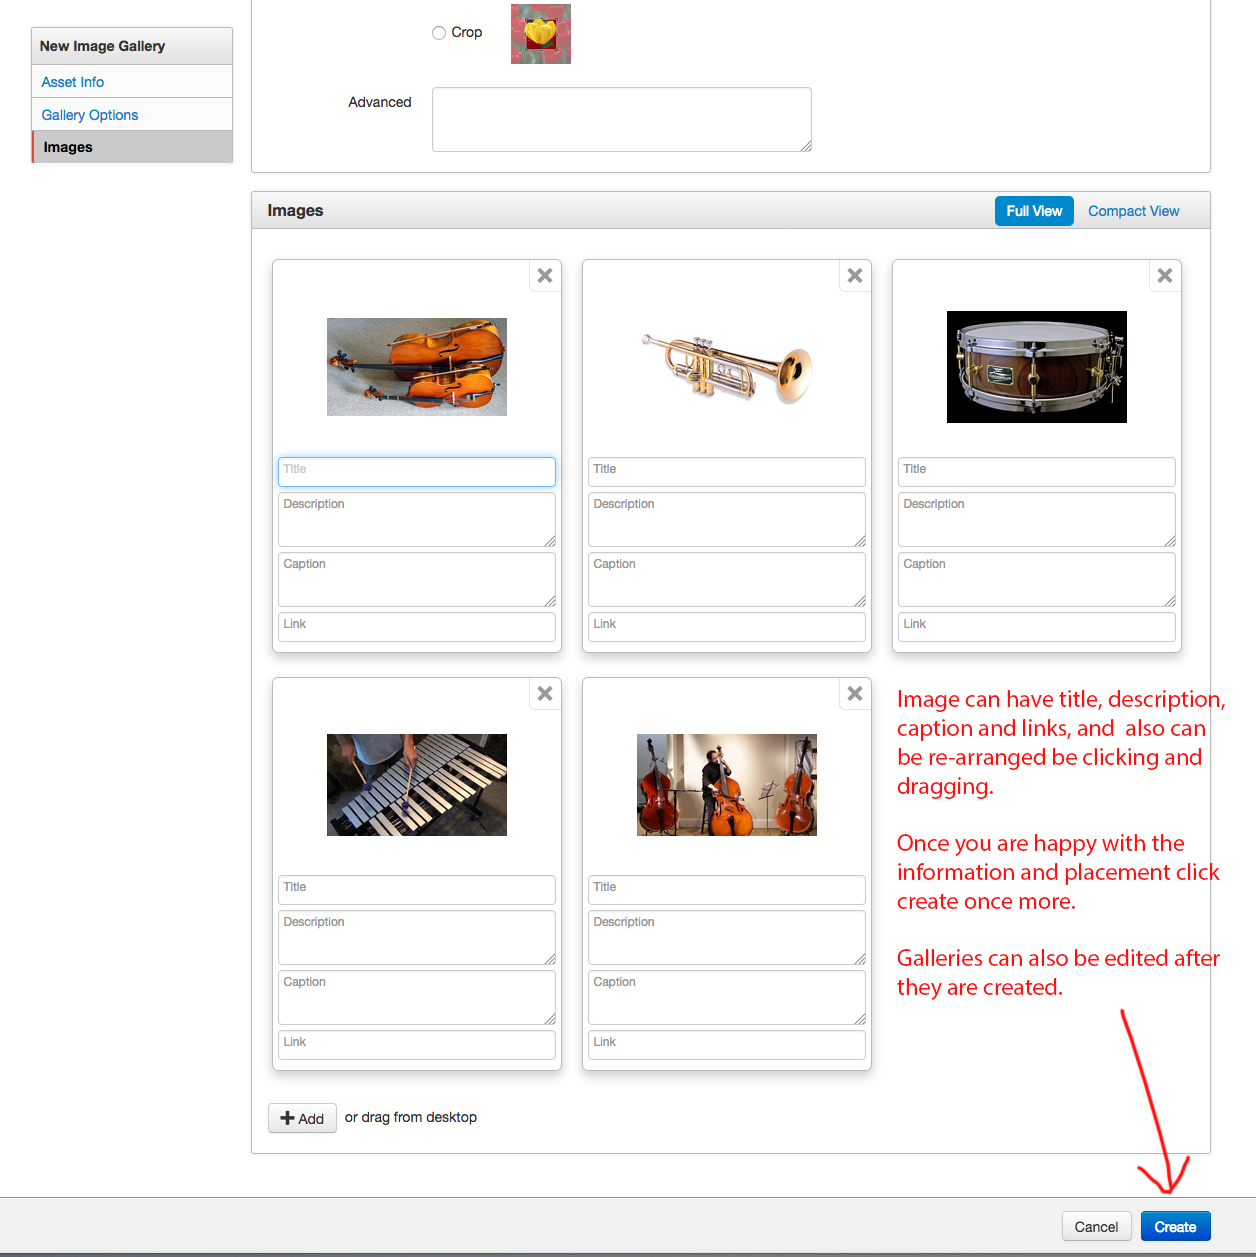The width and height of the screenshot is (1256, 1257).
Task: Click 'or drag from desktop' text
Action: (411, 1117)
